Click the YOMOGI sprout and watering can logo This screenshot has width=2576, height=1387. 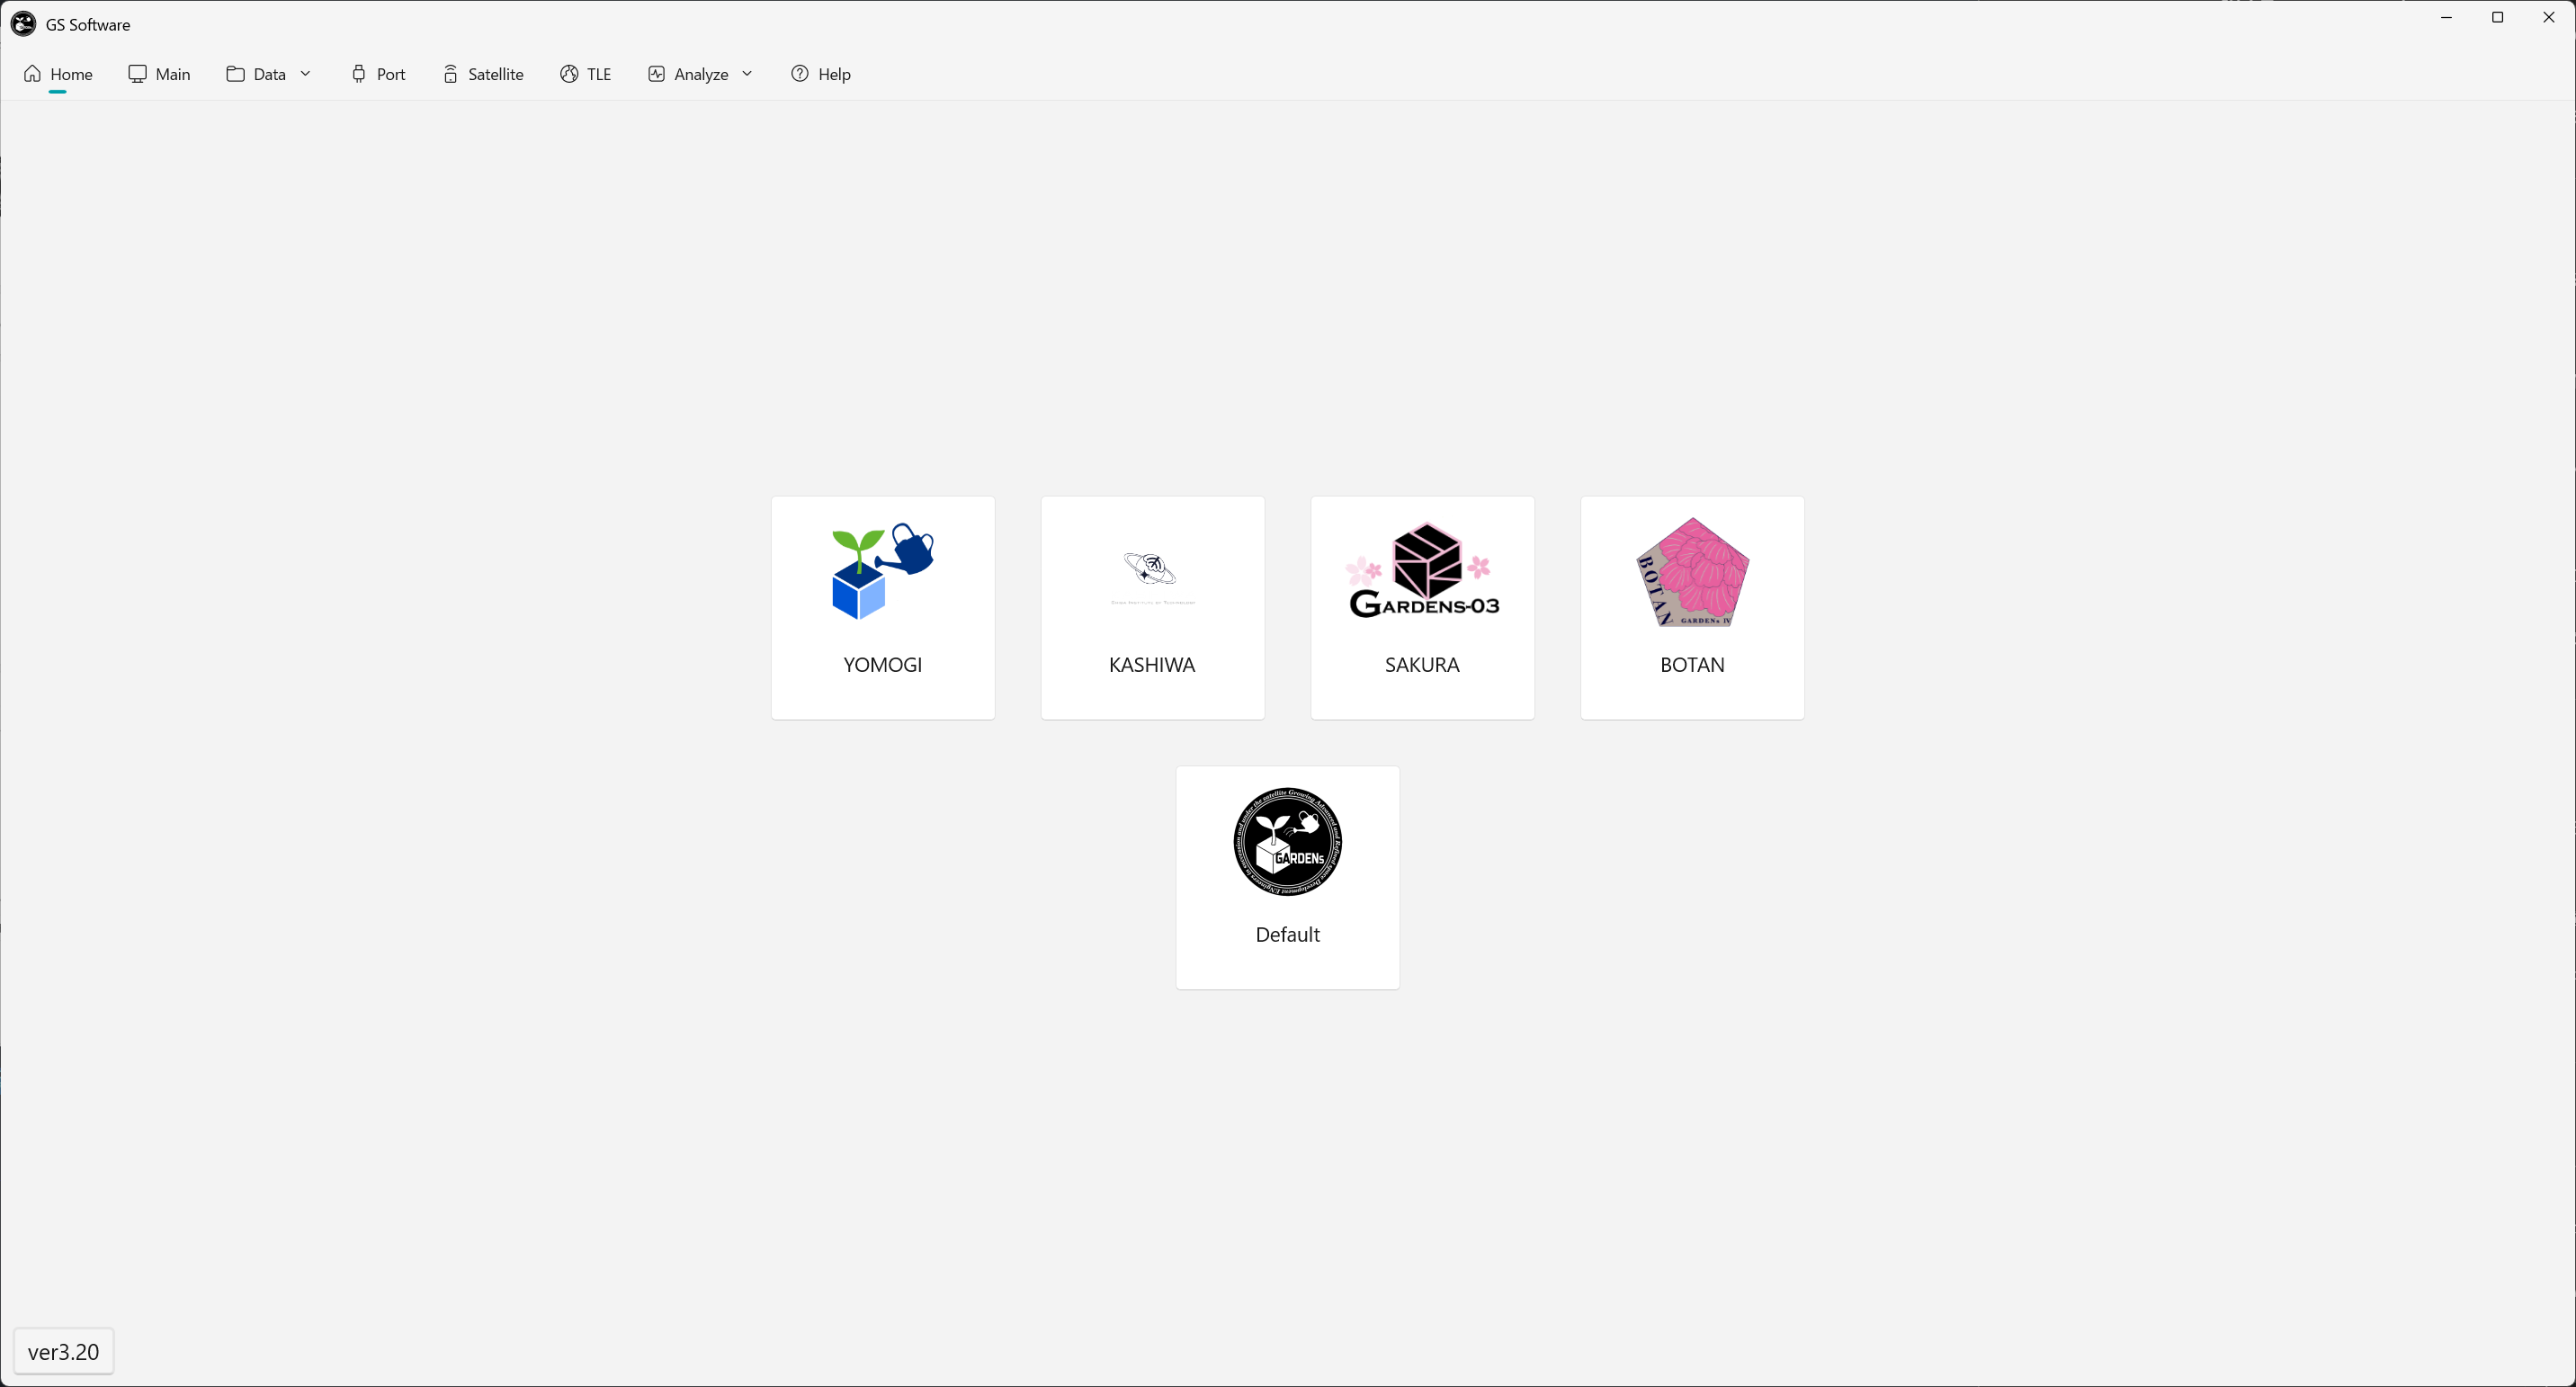pos(882,571)
